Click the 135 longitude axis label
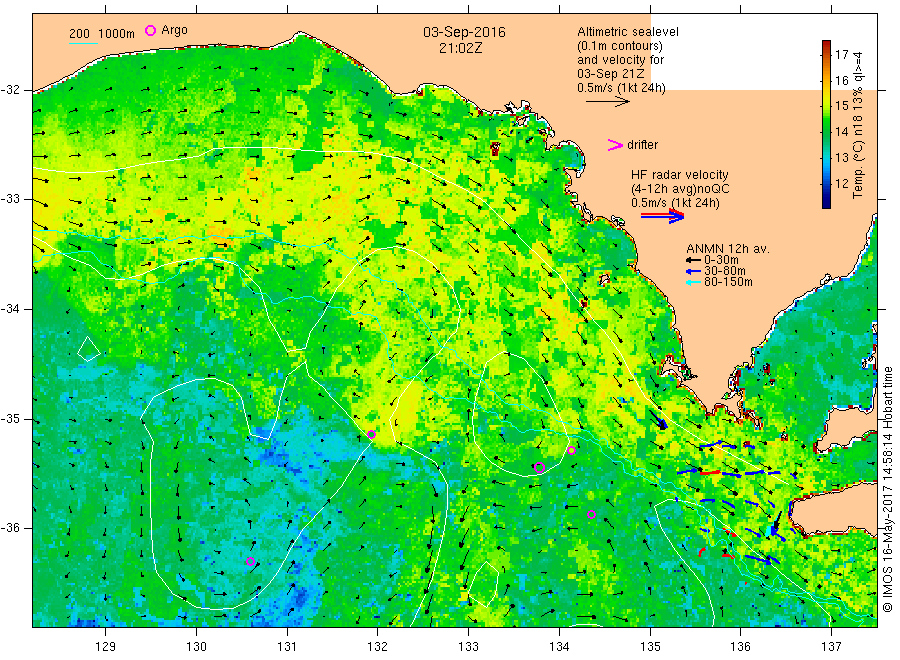 650,647
